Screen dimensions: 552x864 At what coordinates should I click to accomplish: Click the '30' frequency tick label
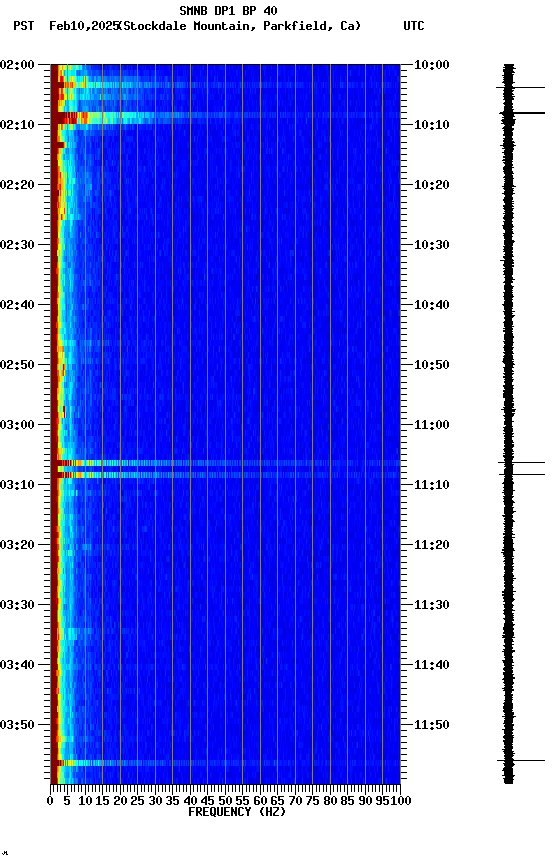tap(155, 801)
